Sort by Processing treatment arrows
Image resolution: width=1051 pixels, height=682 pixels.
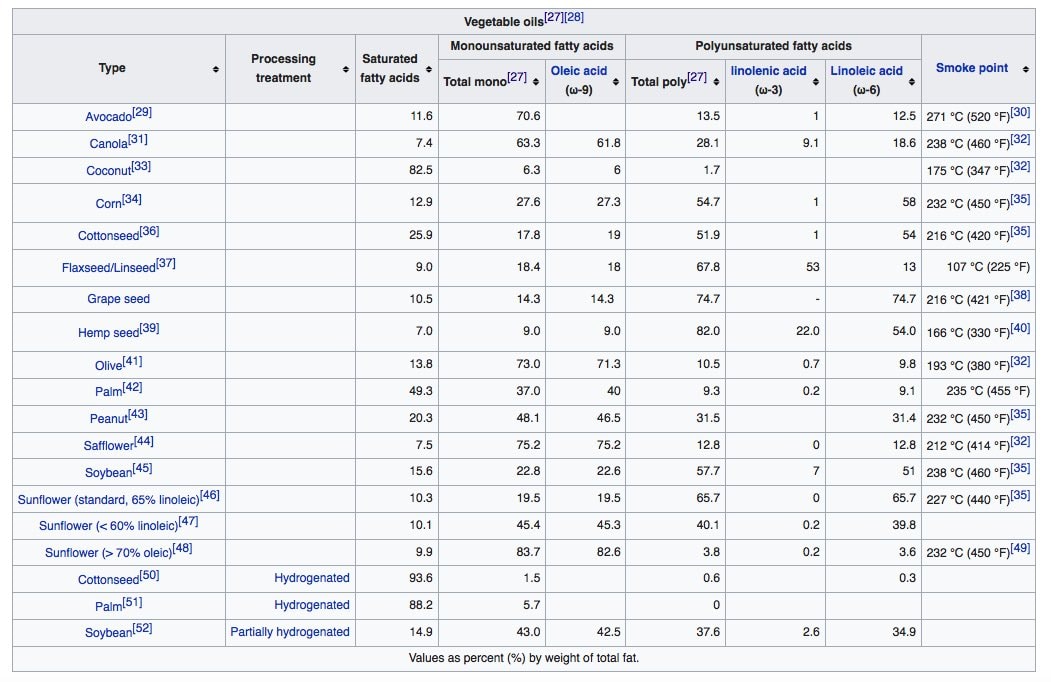(x=346, y=69)
